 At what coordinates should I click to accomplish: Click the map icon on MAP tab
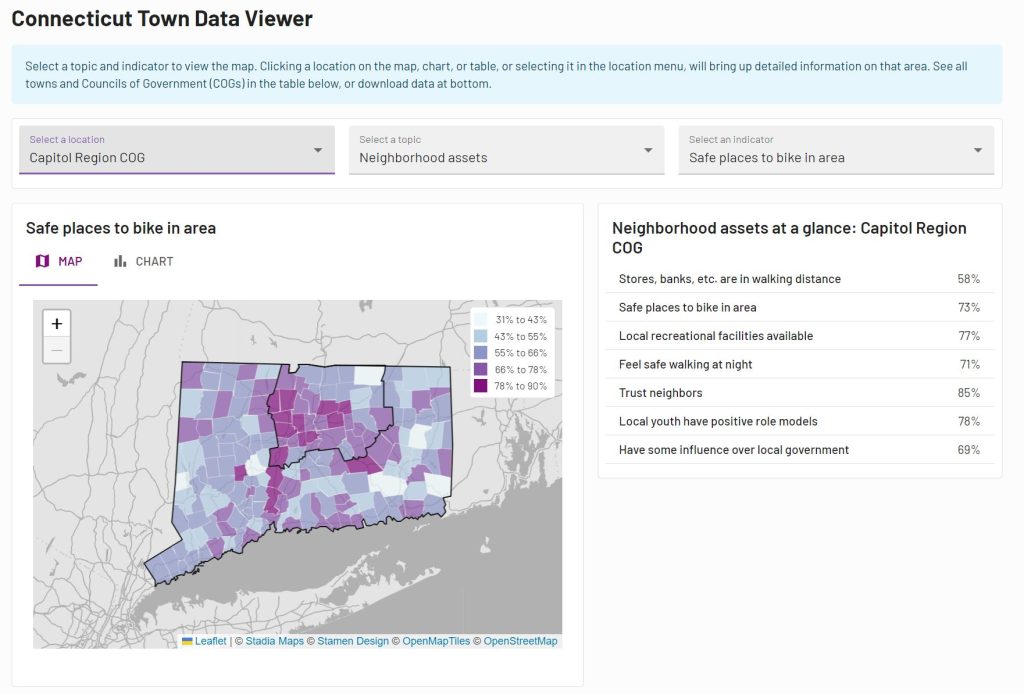coord(42,261)
